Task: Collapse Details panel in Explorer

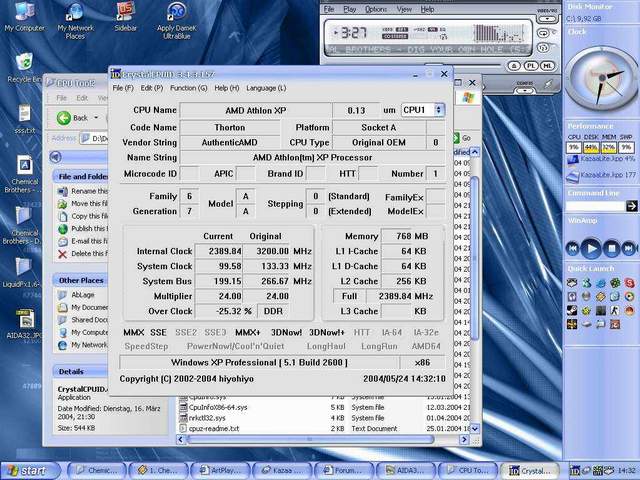Action: [80, 371]
